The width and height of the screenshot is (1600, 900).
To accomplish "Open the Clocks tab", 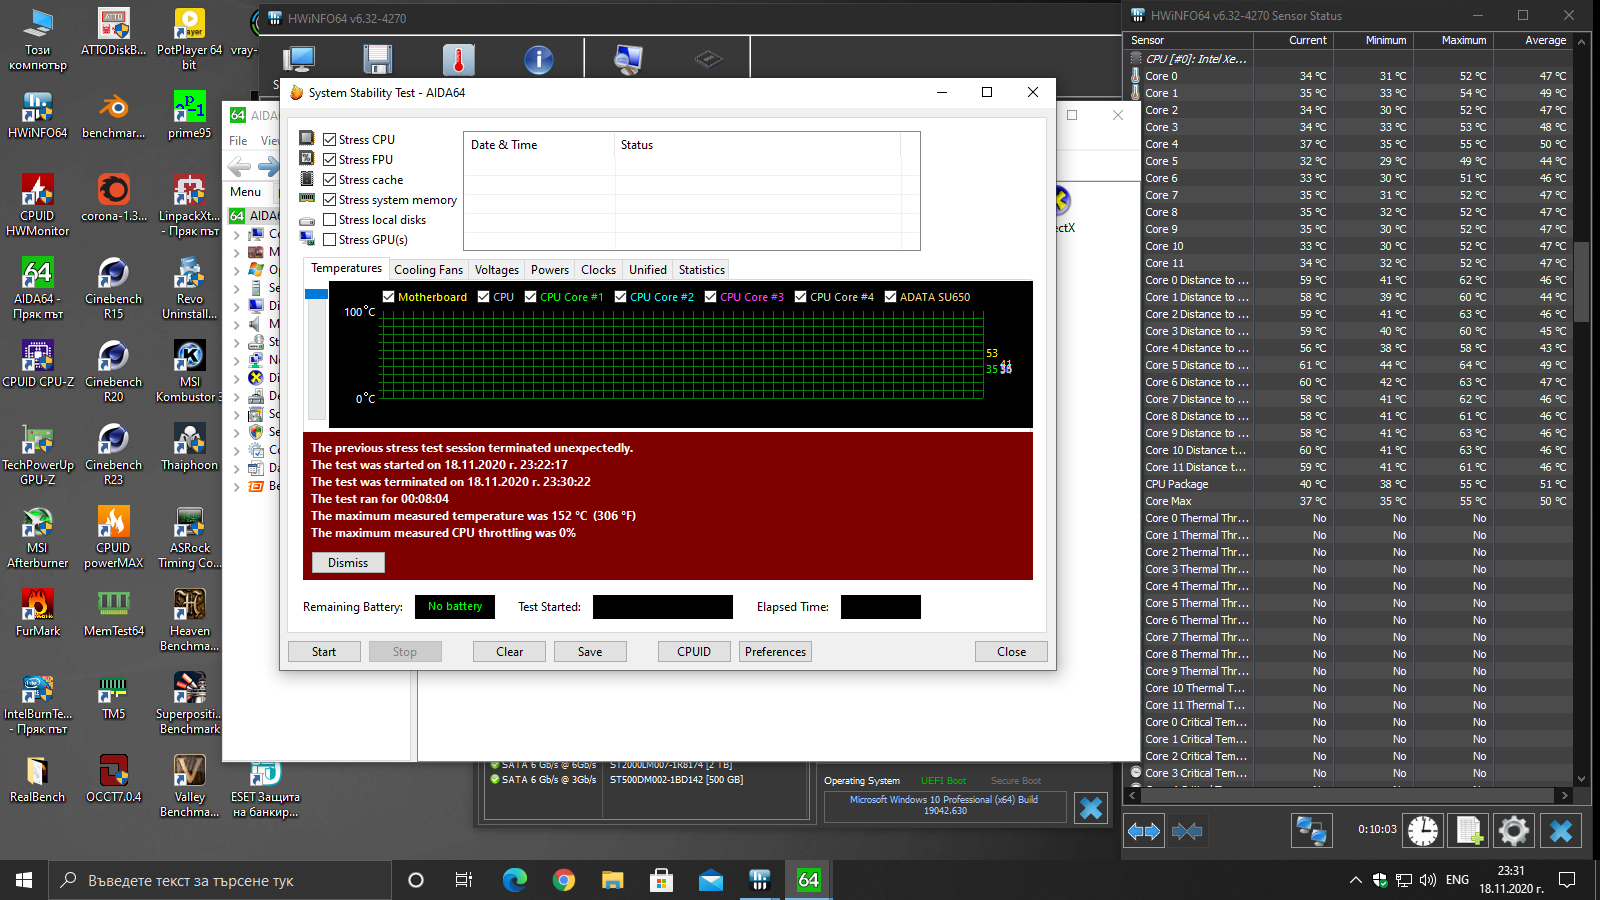I will (598, 270).
